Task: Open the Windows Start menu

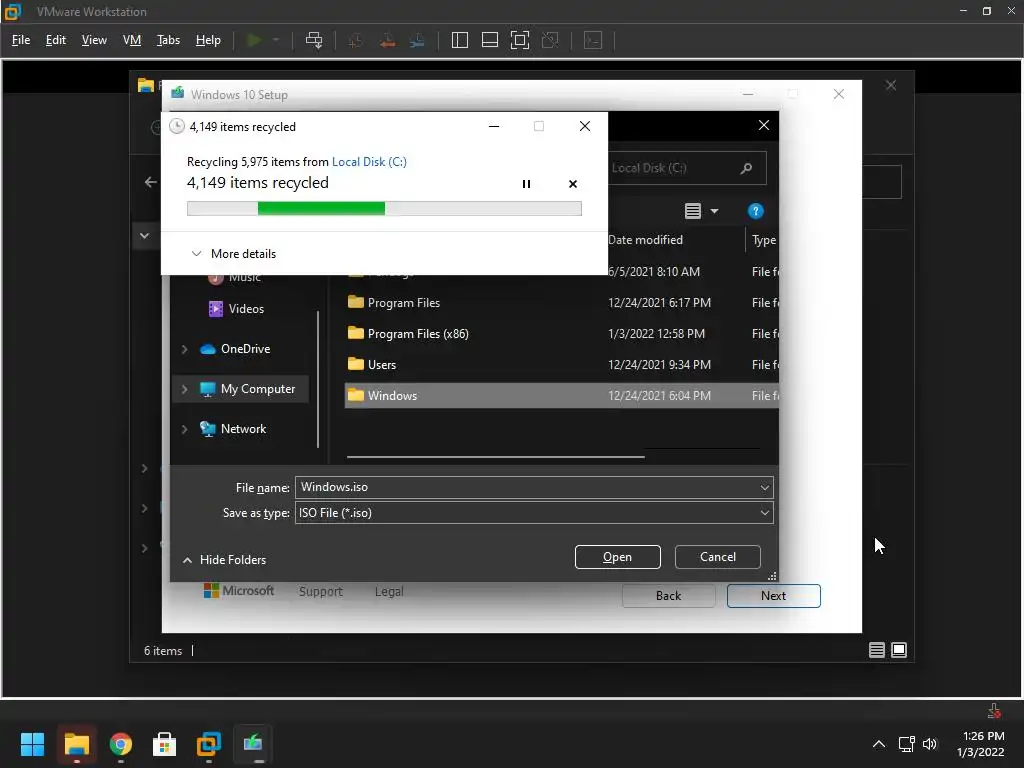Action: tap(32, 744)
